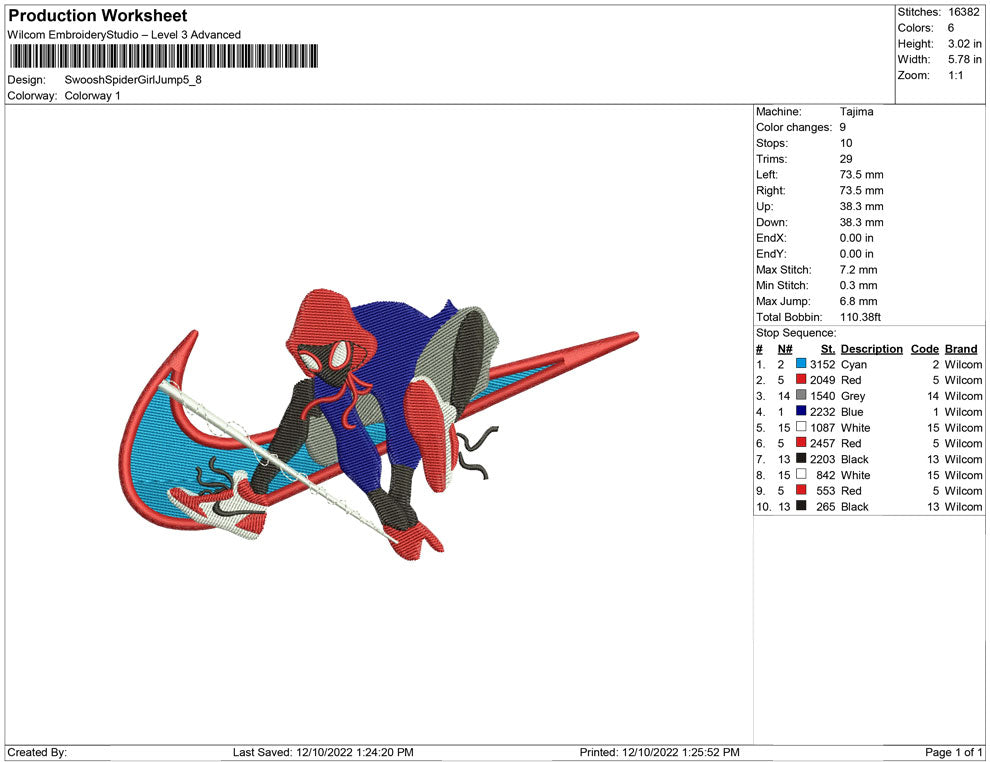Click the Created By label
This screenshot has width=990, height=762.
click(37, 752)
